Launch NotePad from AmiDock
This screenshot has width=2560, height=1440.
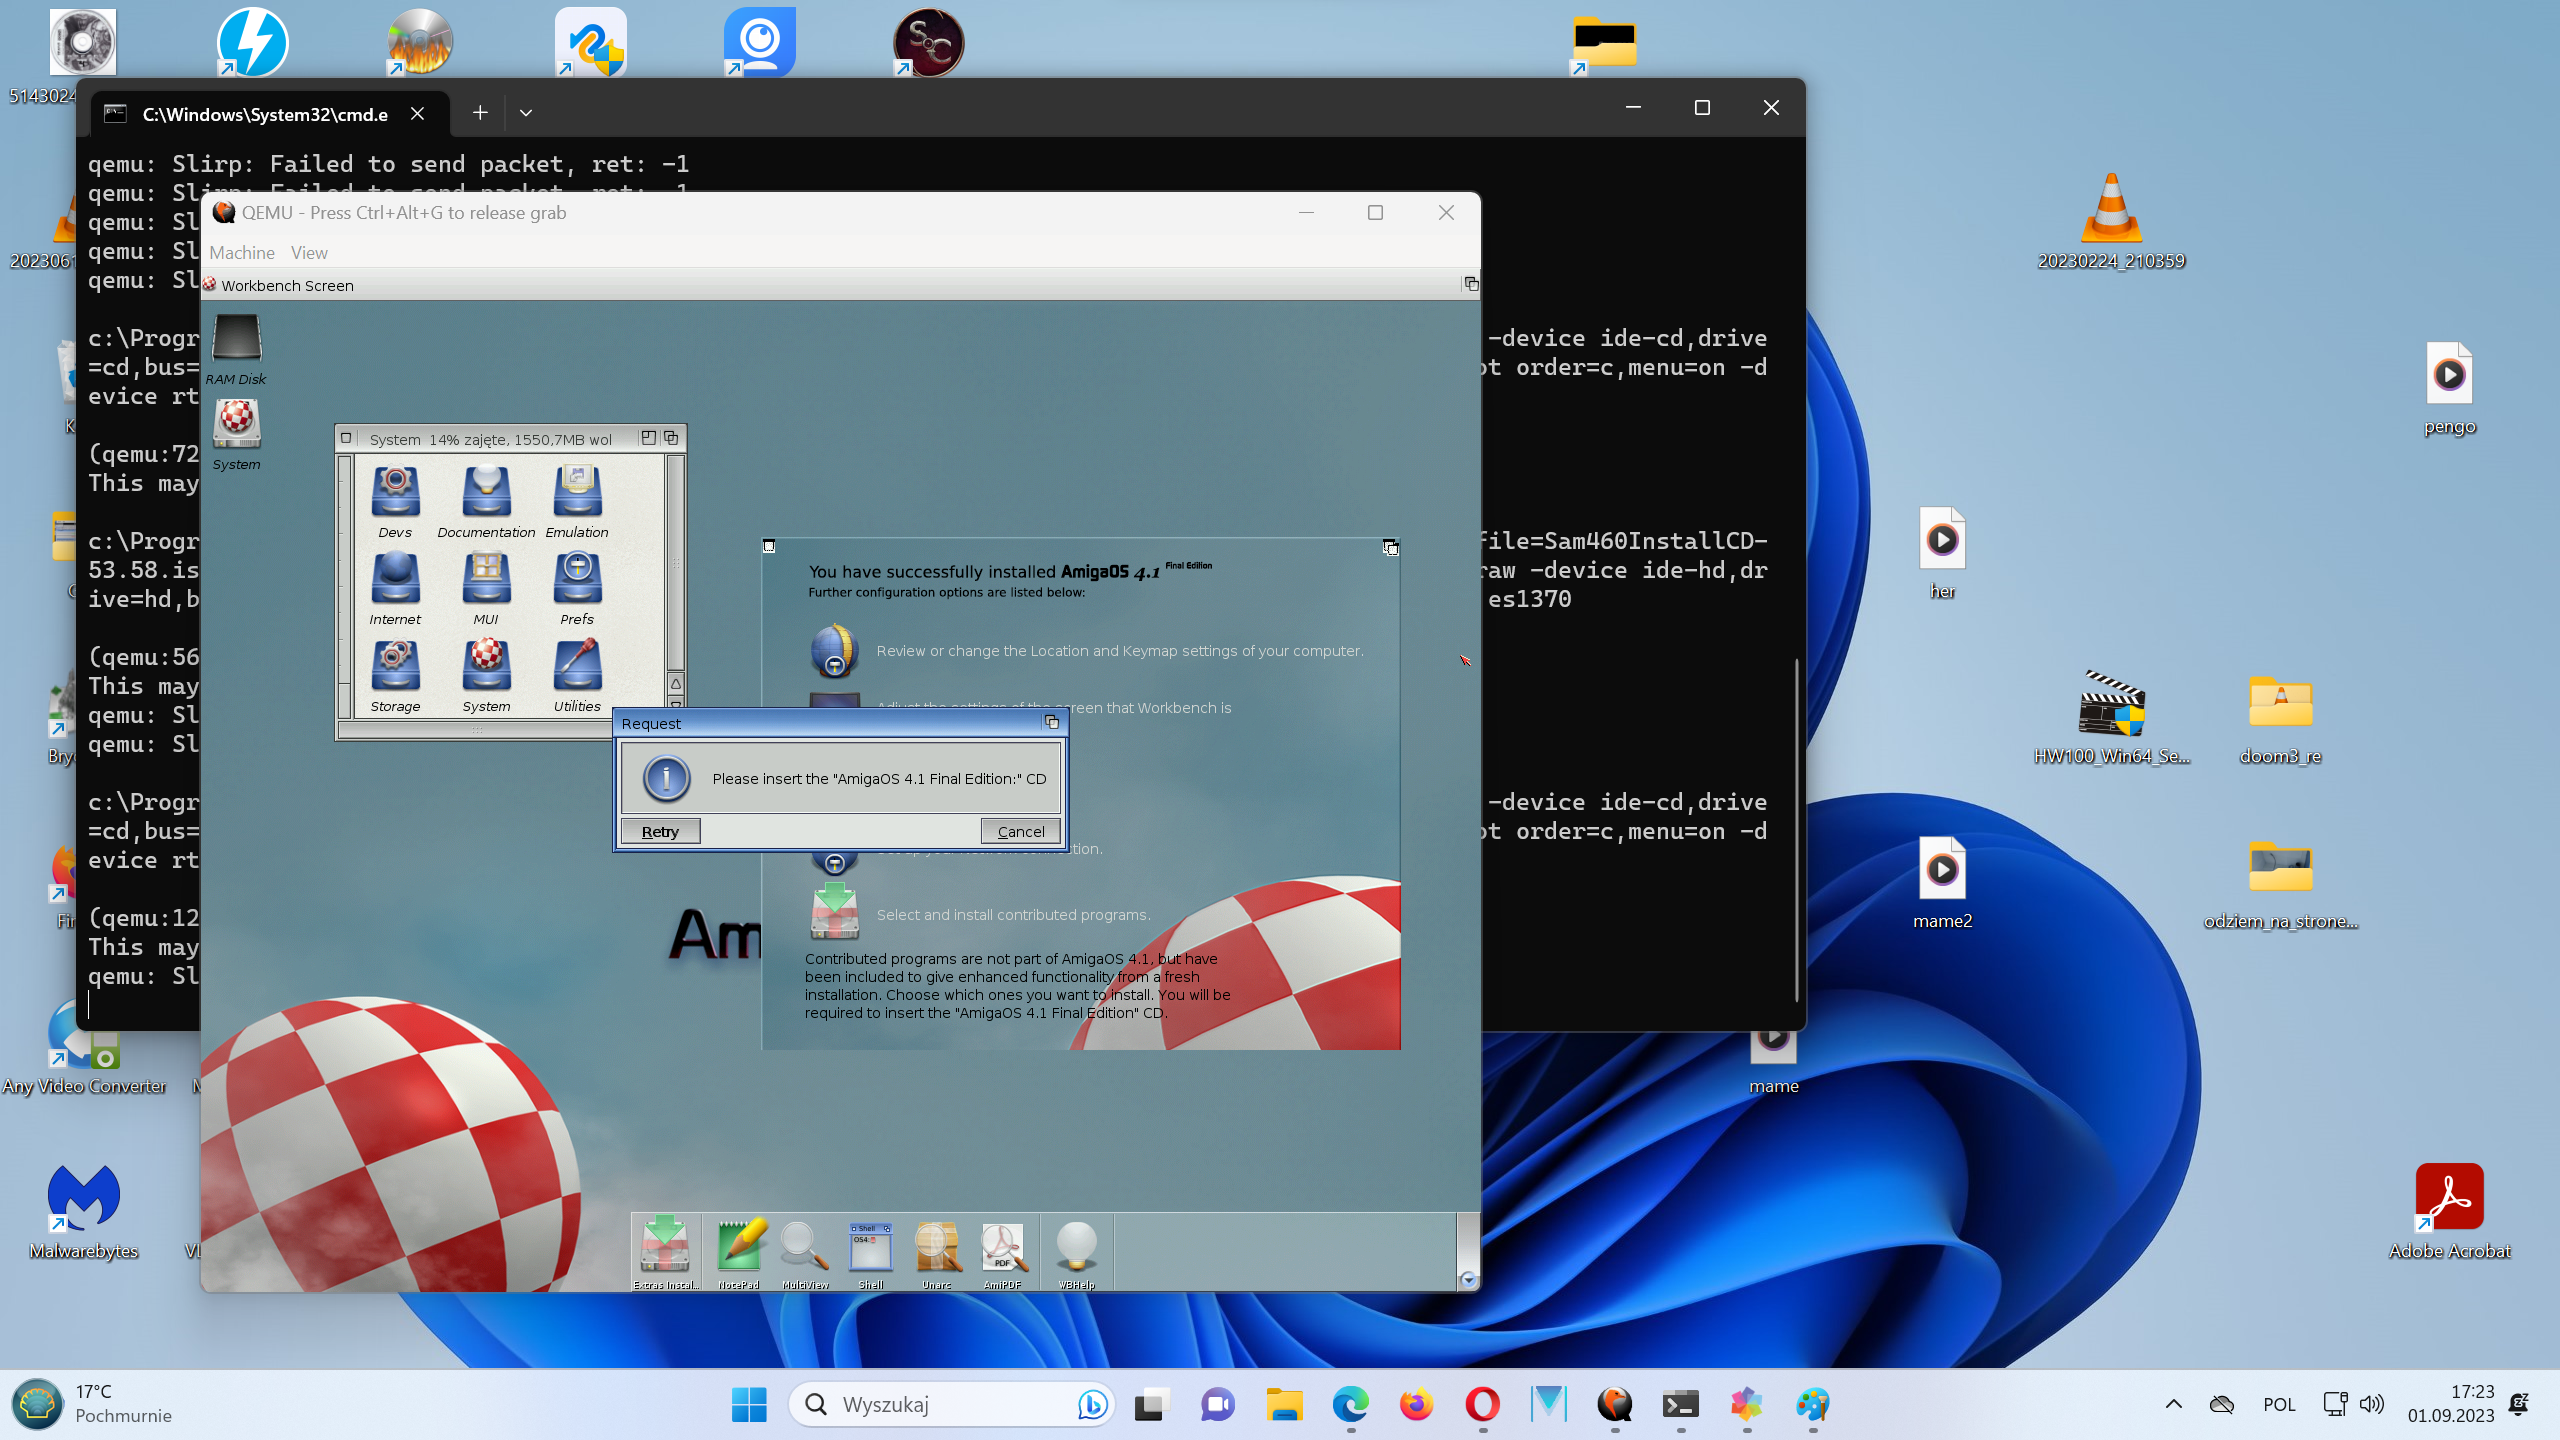(x=739, y=1252)
